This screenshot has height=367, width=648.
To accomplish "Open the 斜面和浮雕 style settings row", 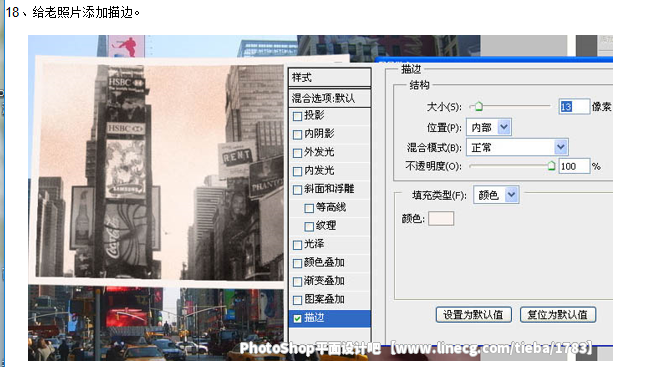I will (329, 189).
